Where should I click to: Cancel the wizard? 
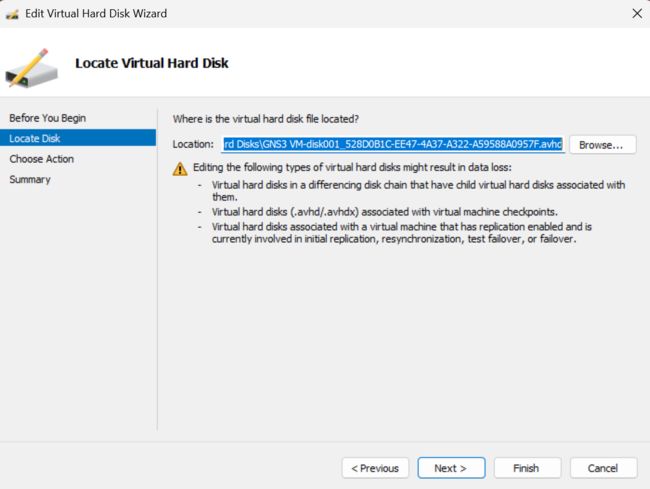pos(603,468)
